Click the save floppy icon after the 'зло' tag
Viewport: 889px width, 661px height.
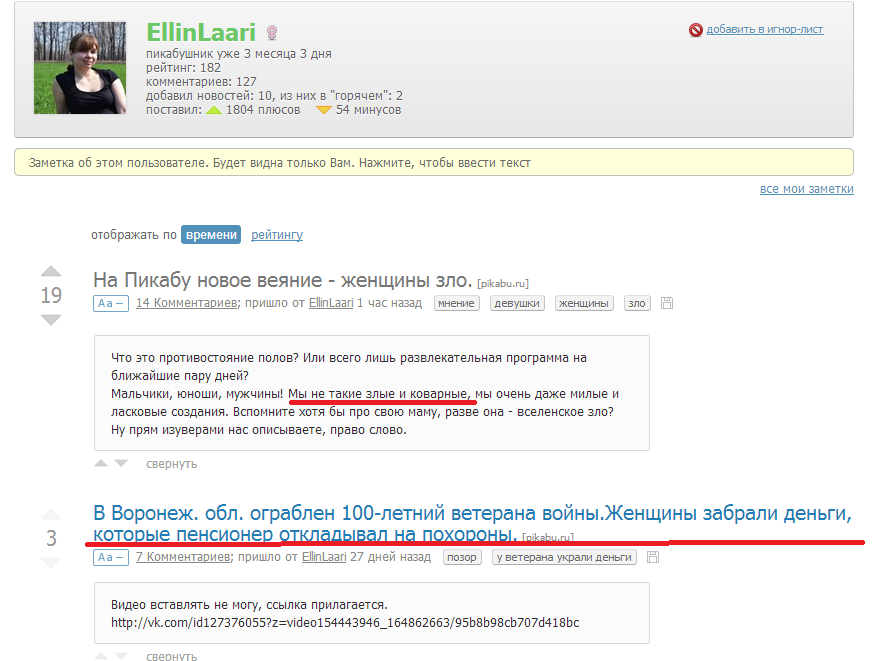(667, 303)
